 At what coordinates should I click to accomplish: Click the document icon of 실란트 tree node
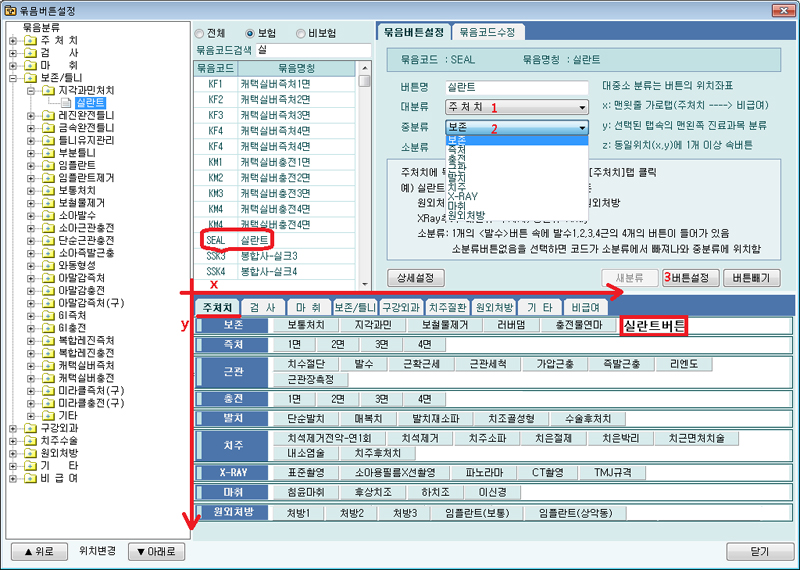(x=66, y=103)
